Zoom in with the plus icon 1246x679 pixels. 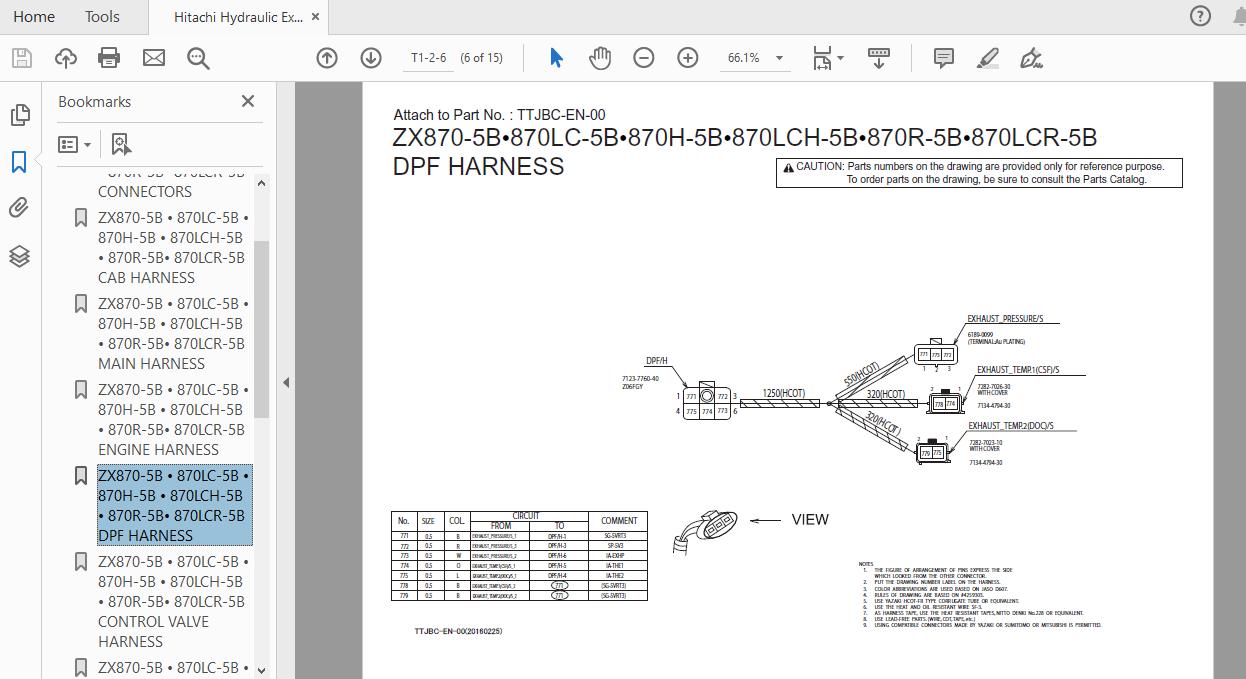click(x=688, y=58)
